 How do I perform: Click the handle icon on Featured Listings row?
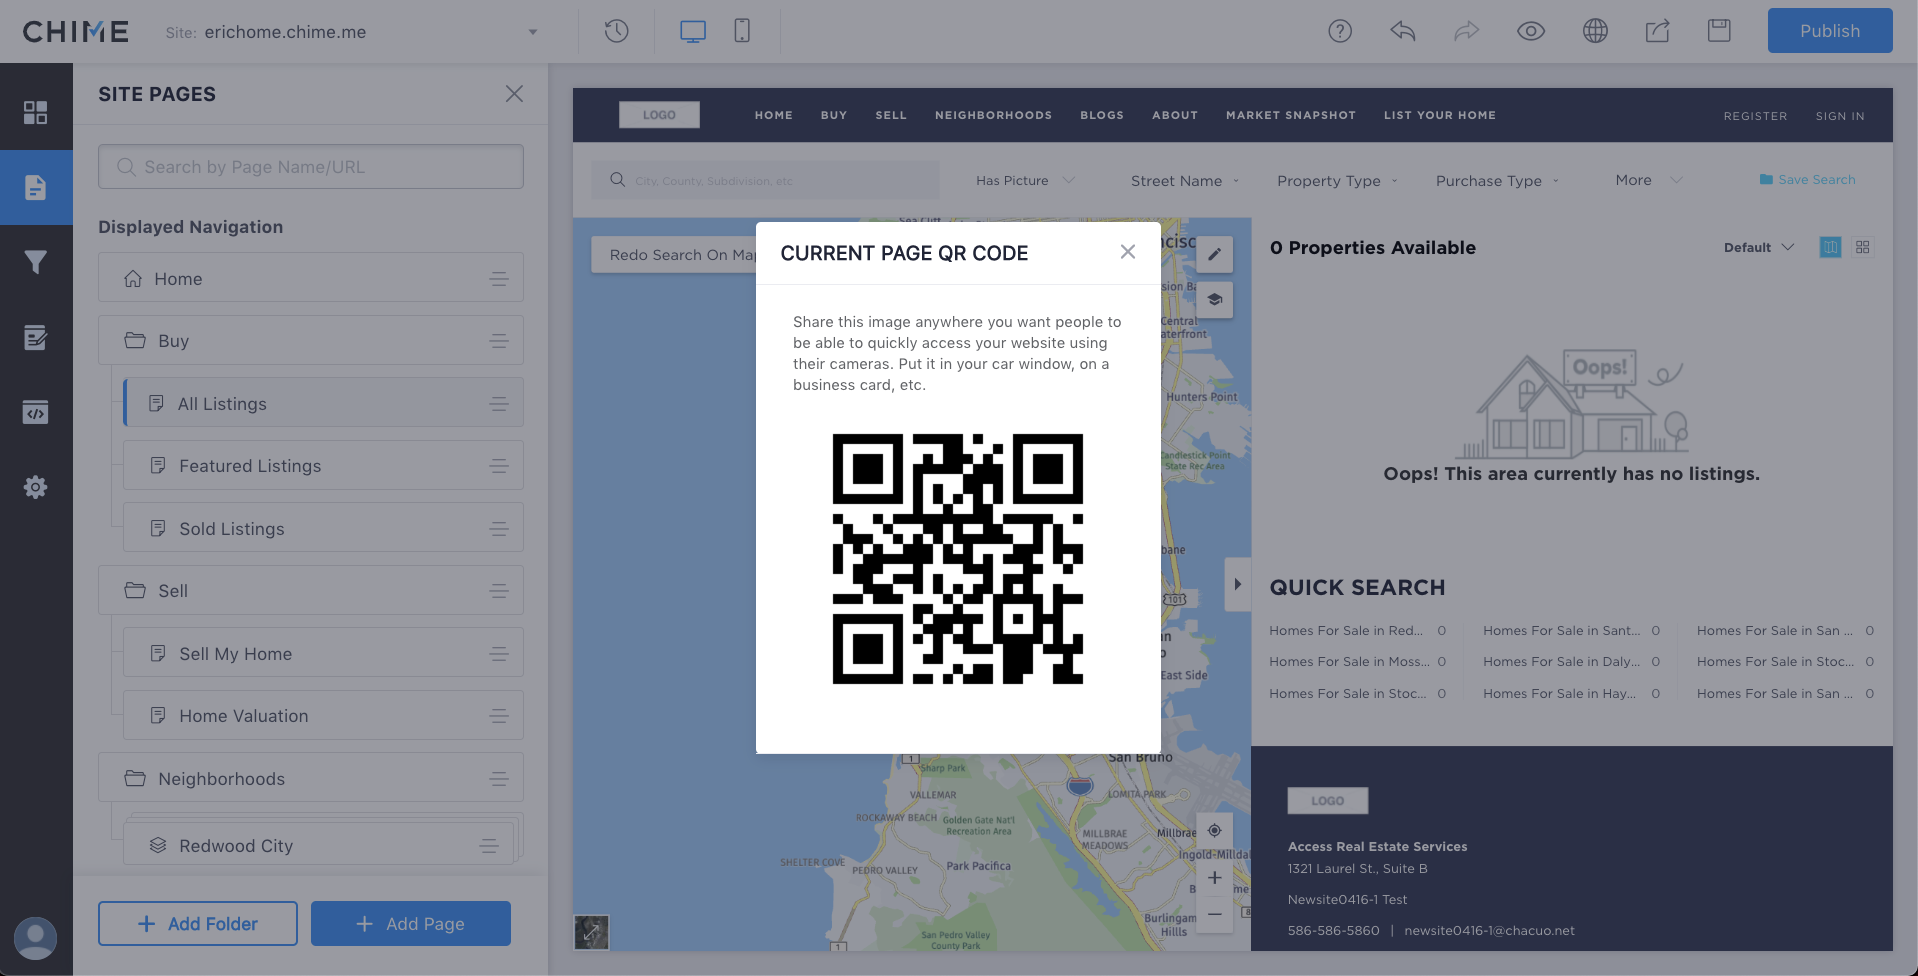point(499,466)
